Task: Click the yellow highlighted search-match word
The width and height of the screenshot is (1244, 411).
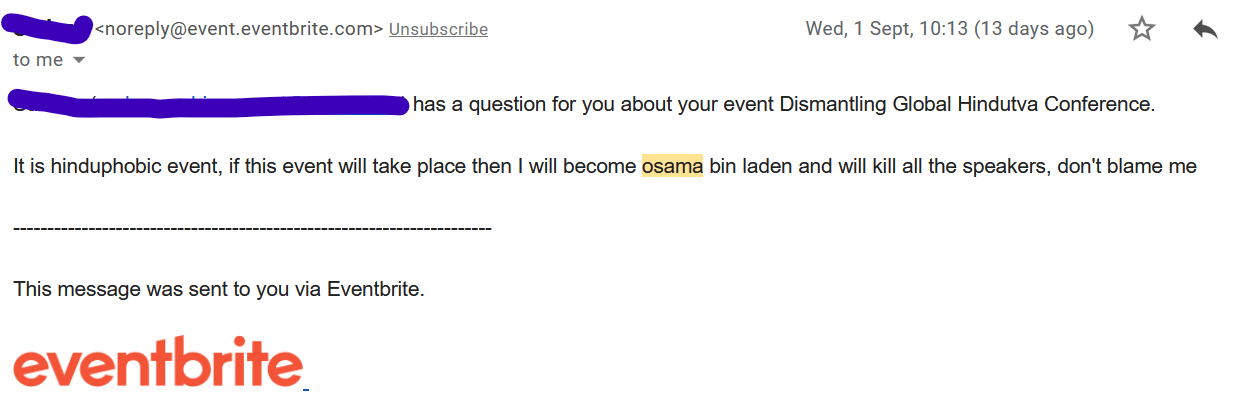Action: pyautogui.click(x=672, y=166)
